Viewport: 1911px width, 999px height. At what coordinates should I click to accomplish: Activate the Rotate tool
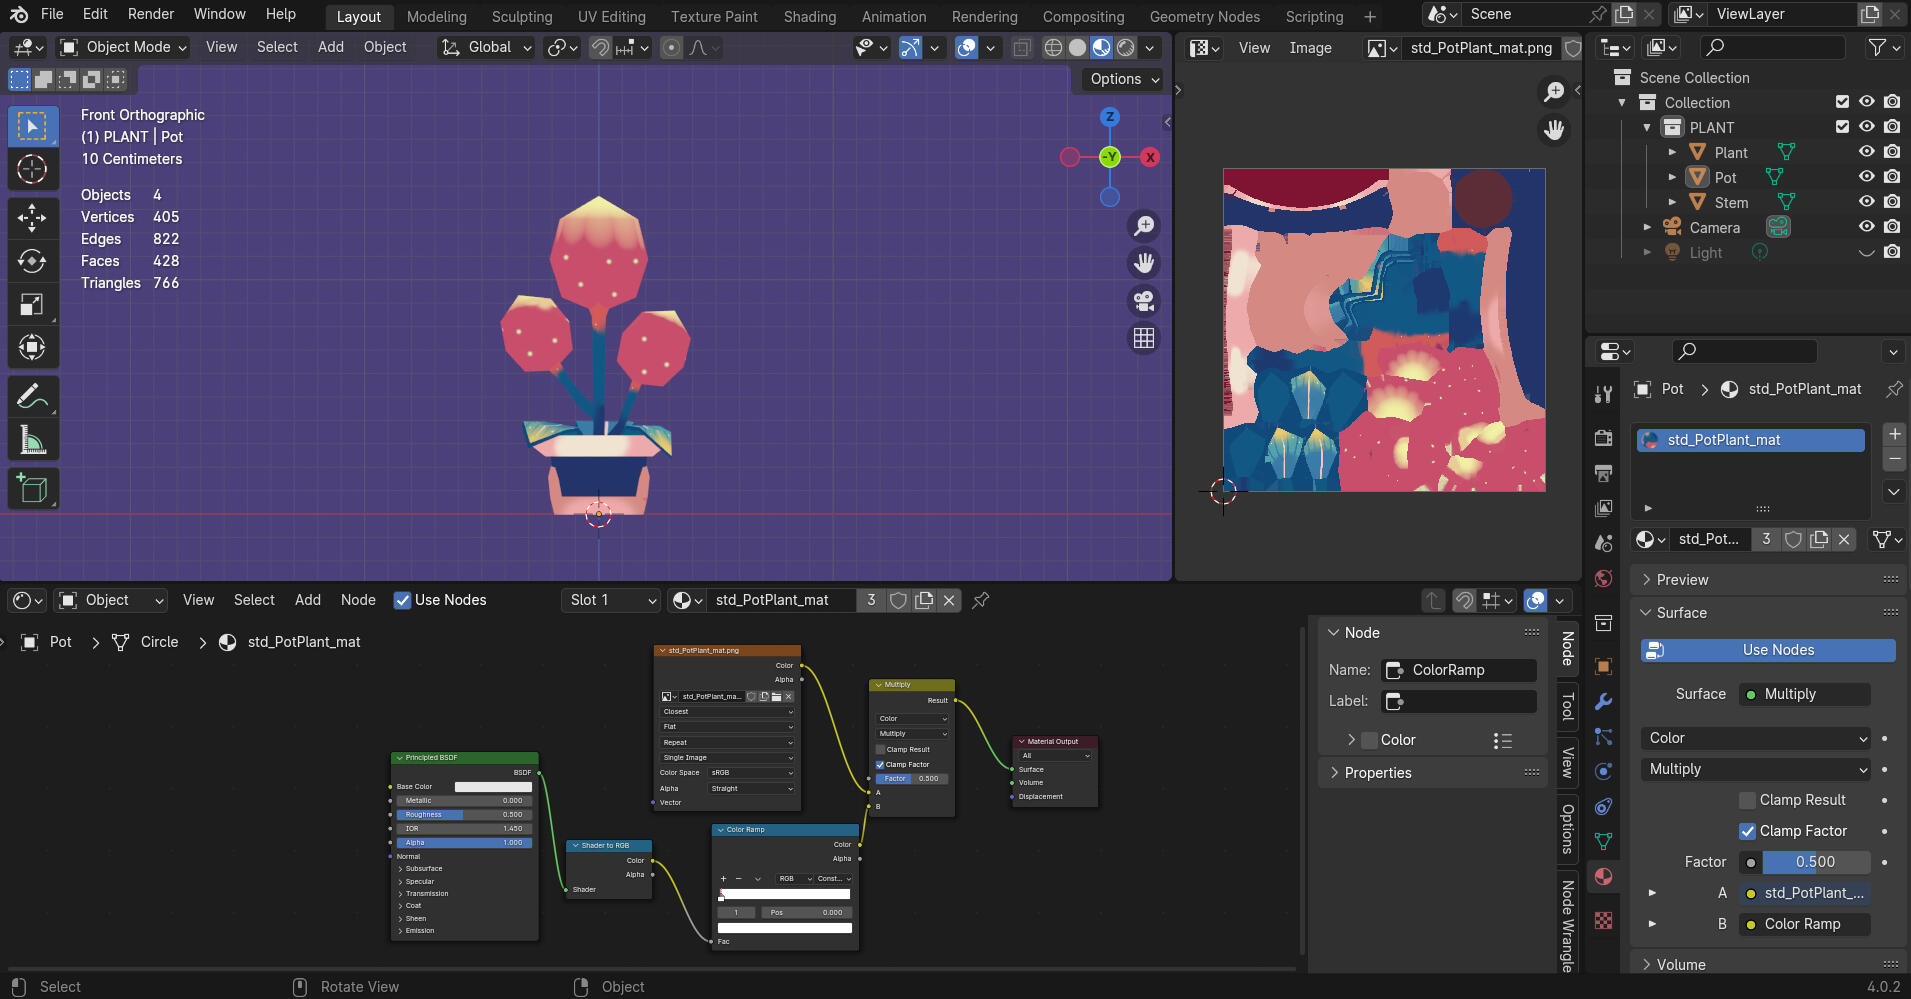[x=32, y=261]
